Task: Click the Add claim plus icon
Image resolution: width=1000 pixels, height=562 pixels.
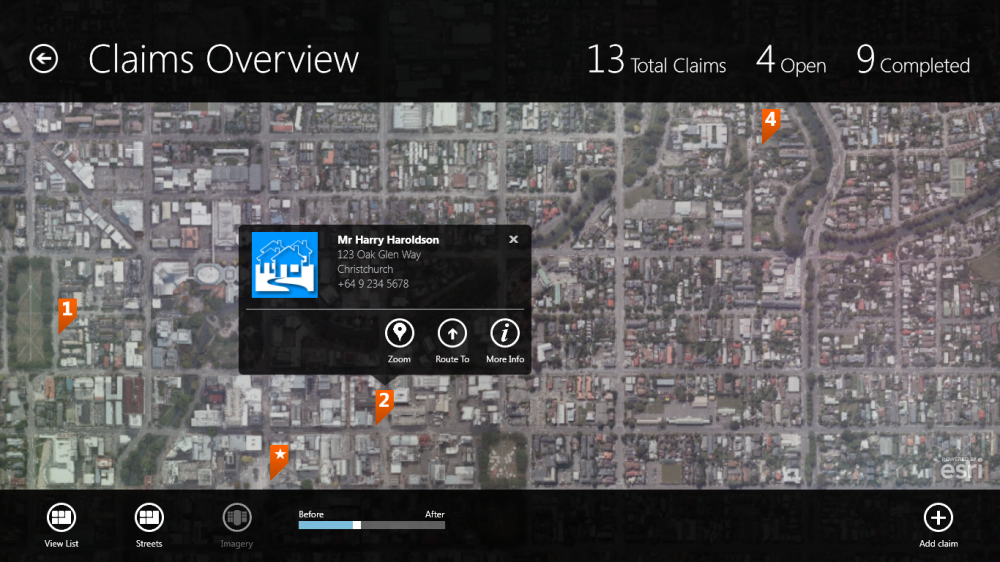Action: pyautogui.click(x=938, y=517)
